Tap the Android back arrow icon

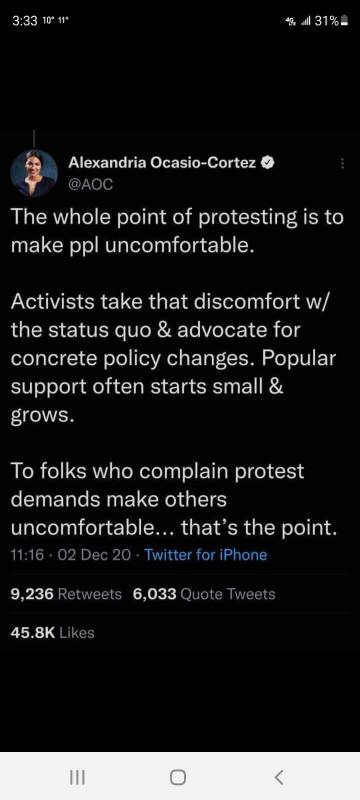tap(278, 777)
